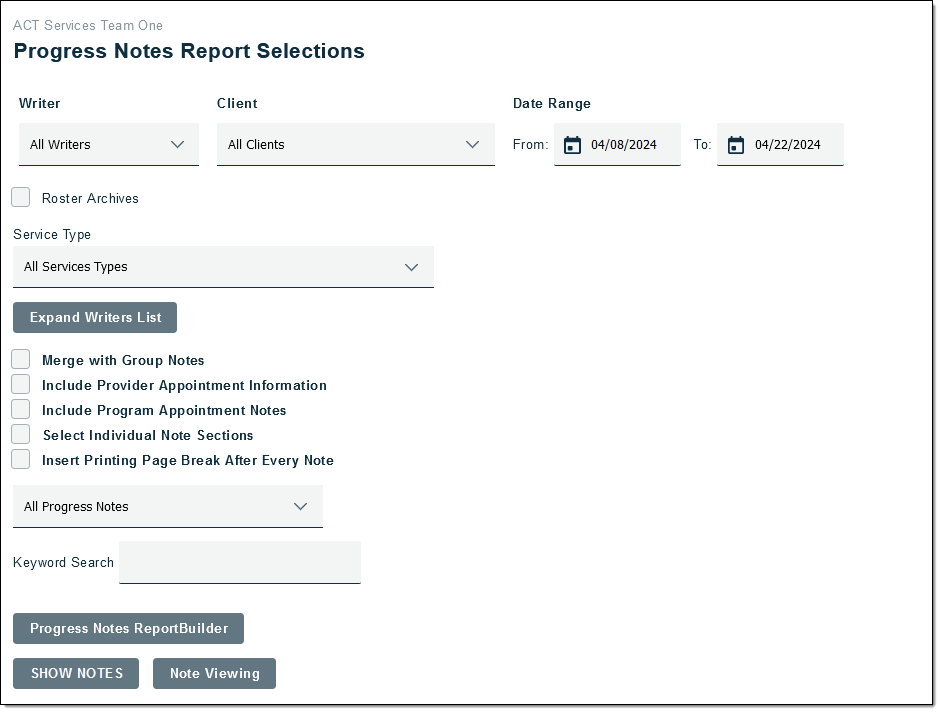This screenshot has height=712, width=940.
Task: Enable the Roster Archives checkbox
Action: point(21,198)
